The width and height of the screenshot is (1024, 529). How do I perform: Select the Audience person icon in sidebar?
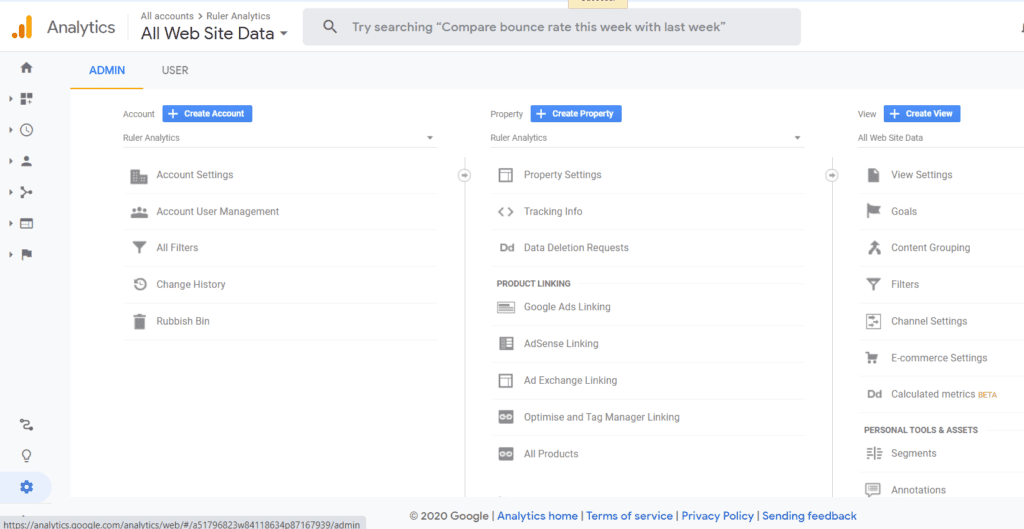click(x=26, y=161)
